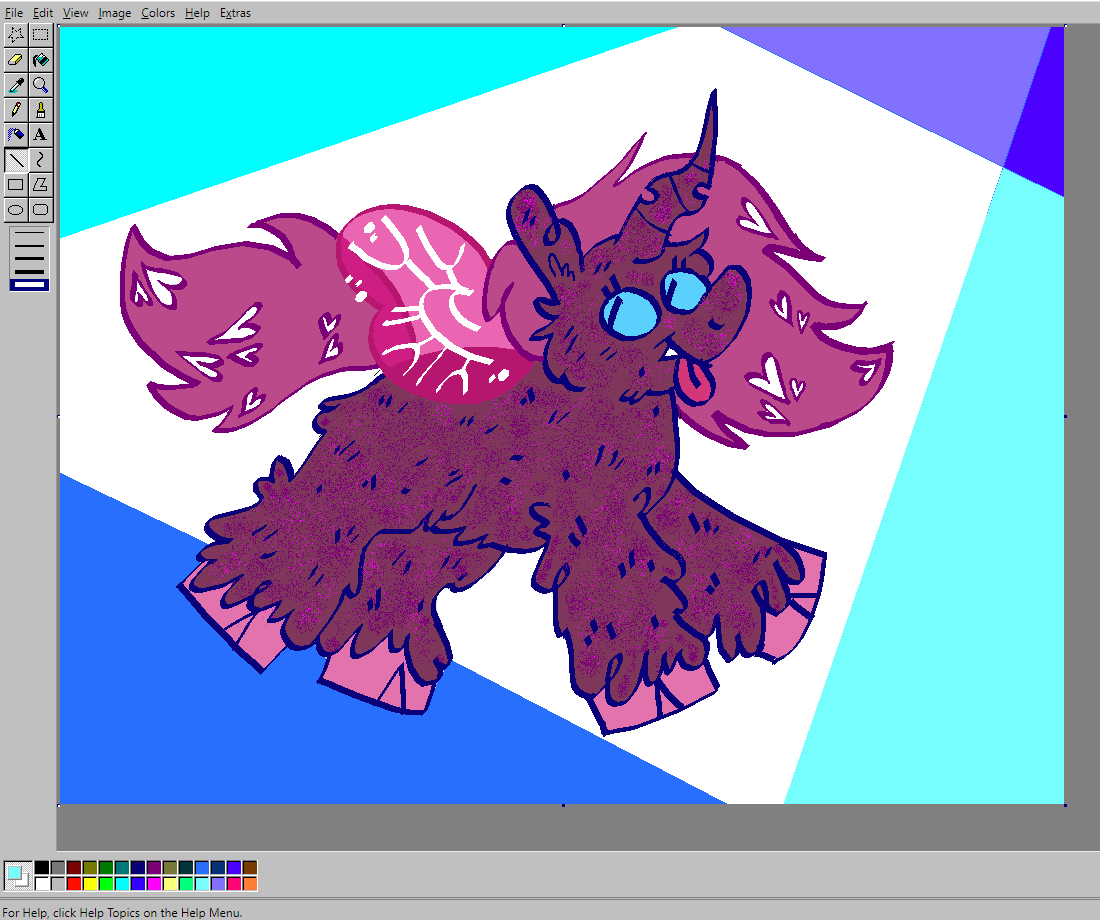The width and height of the screenshot is (1100, 920).
Task: Open the Edit menu
Action: (43, 13)
